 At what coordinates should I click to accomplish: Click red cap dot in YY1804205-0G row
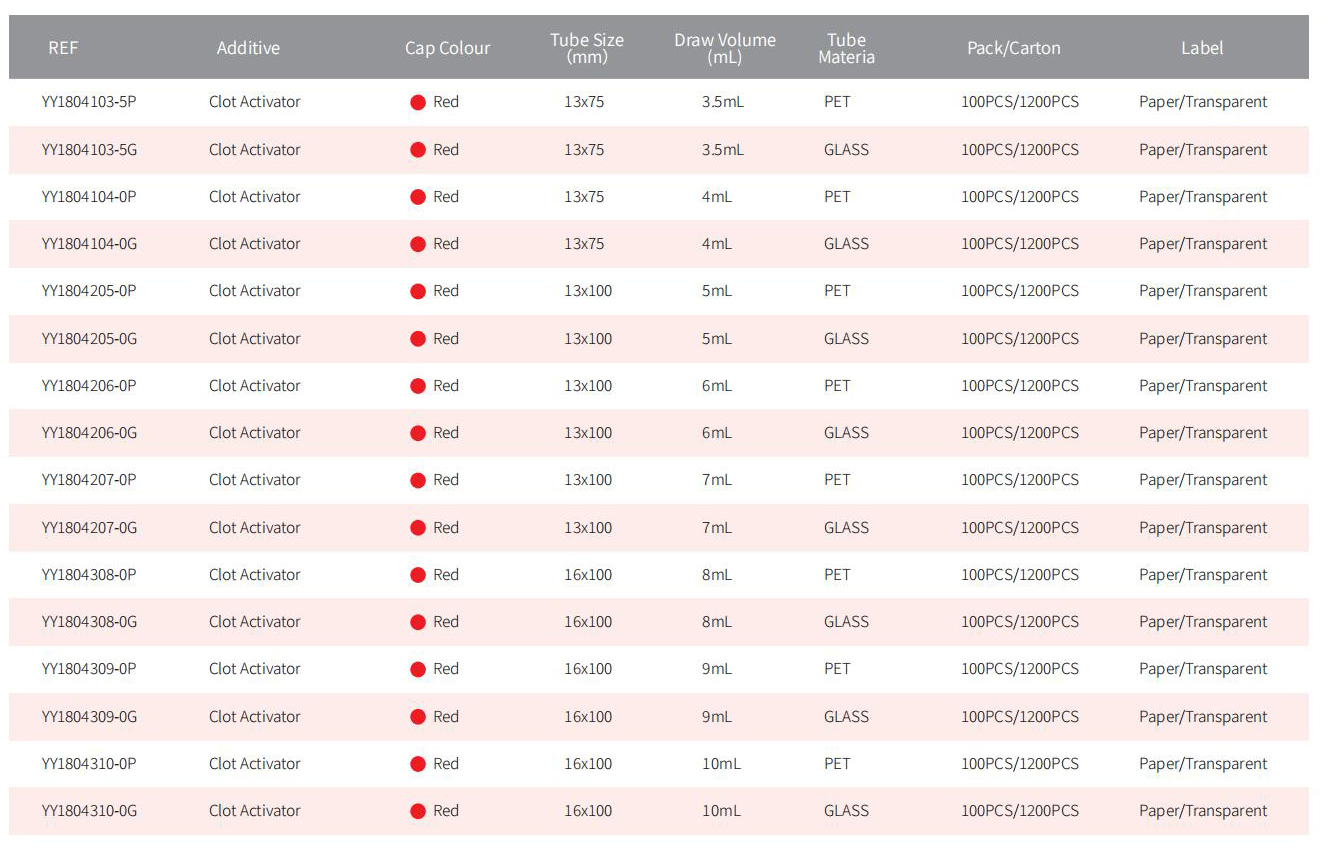418,339
